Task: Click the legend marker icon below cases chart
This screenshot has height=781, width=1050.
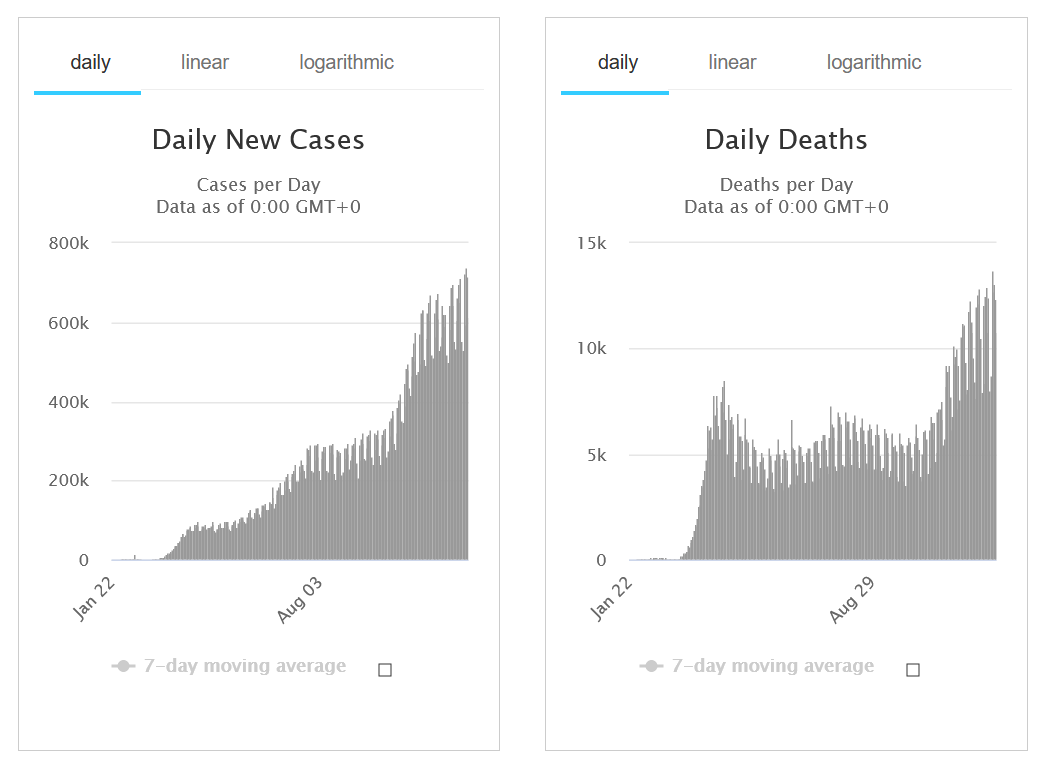Action: 123,666
